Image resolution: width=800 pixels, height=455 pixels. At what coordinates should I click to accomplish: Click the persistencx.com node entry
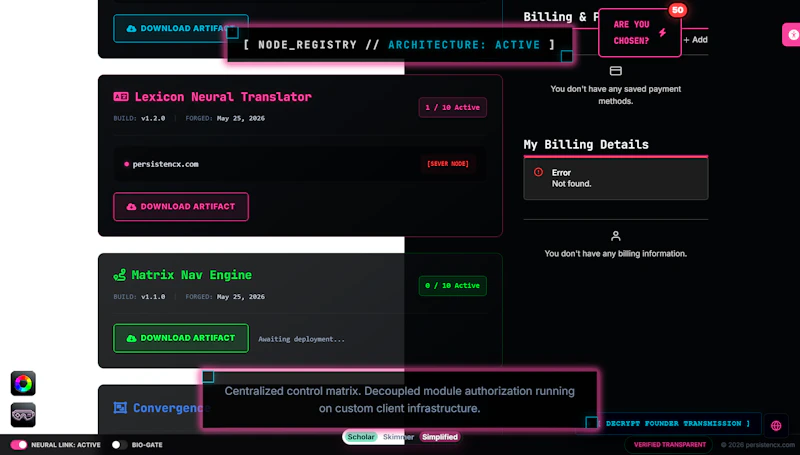click(x=300, y=164)
